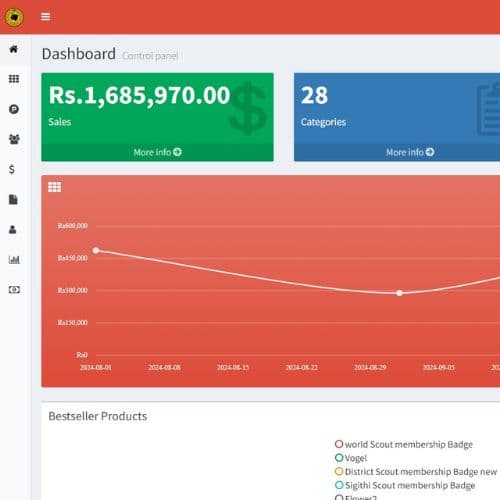Open the document file icon in sidebar
Viewport: 500px width, 500px height.
(13, 199)
